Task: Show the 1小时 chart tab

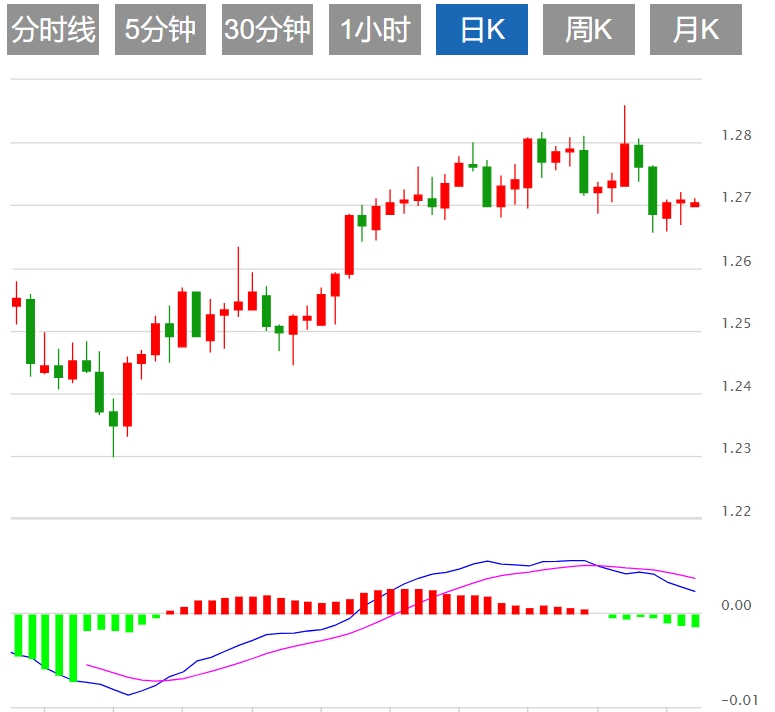Action: click(x=374, y=30)
